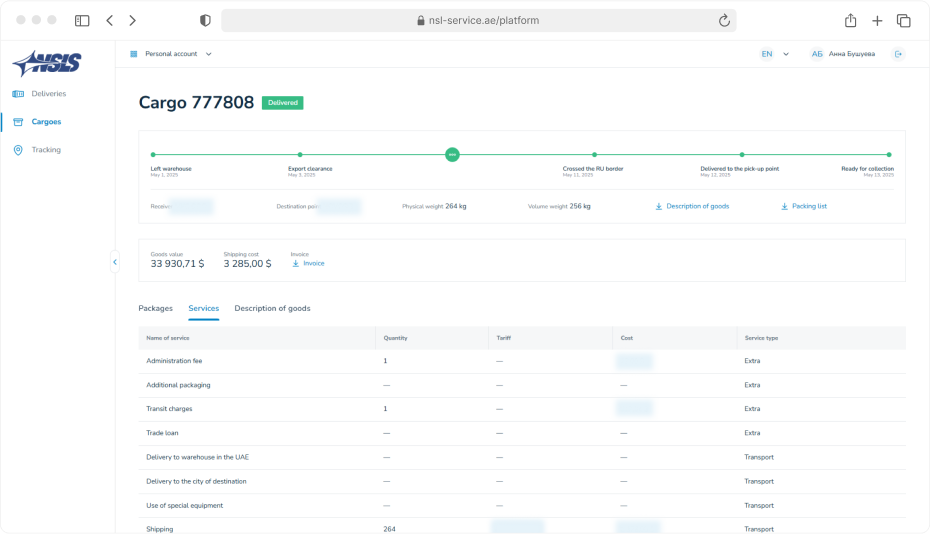Reload the page using the refresh icon
Viewport: 930px width, 534px height.
pyautogui.click(x=723, y=20)
